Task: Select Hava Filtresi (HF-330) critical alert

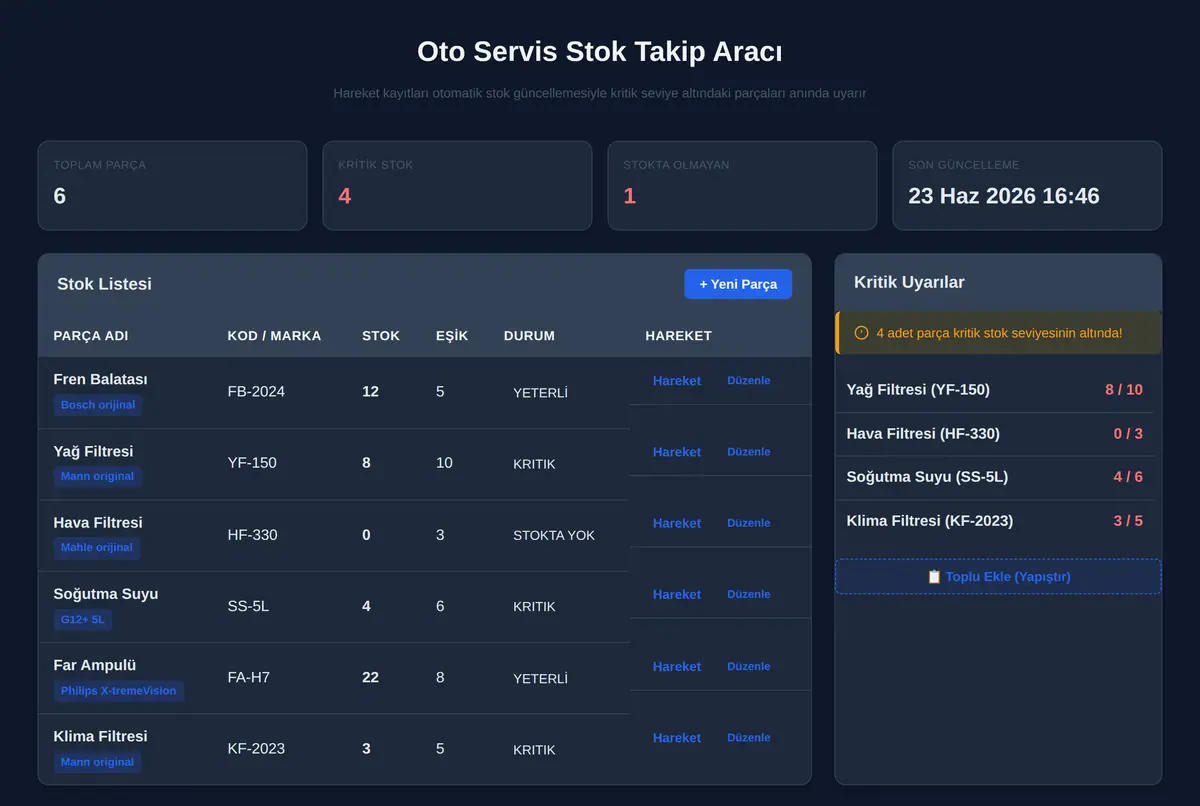Action: (995, 434)
